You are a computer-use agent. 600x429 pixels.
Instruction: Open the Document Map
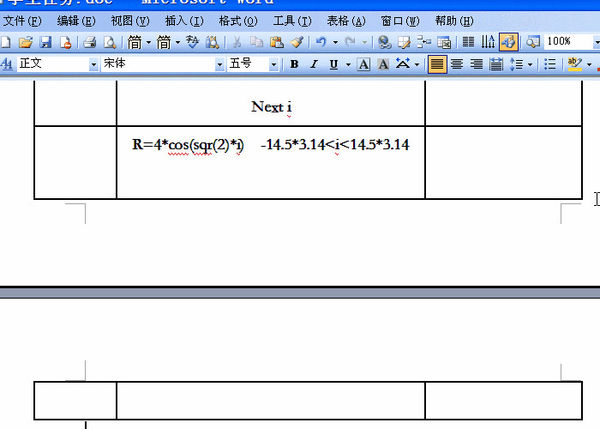(x=533, y=42)
